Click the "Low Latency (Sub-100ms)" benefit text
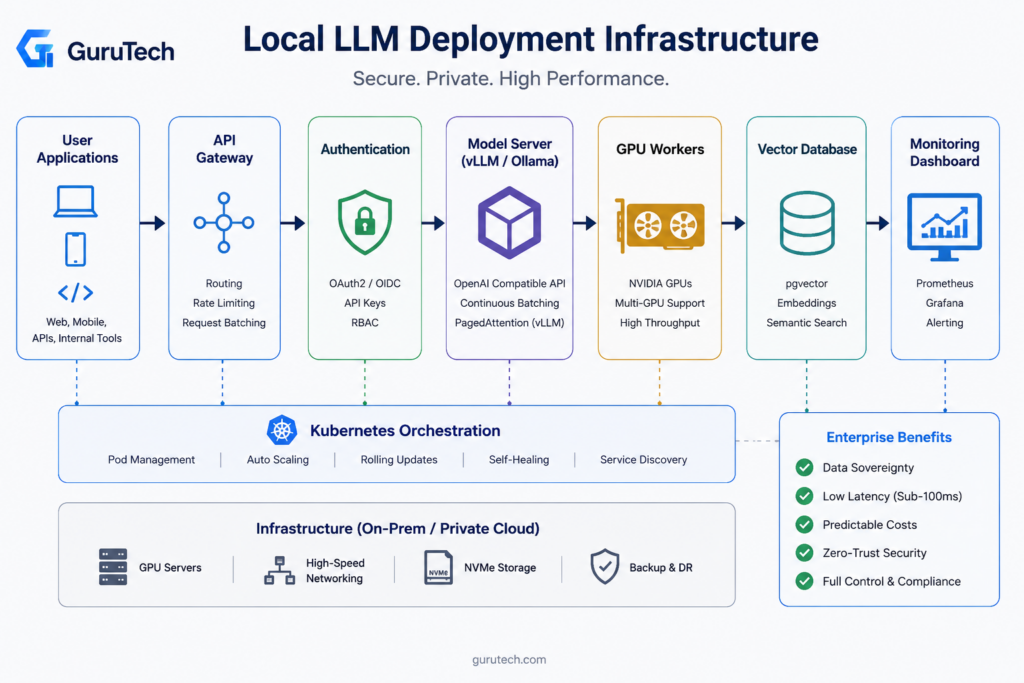 tap(892, 496)
